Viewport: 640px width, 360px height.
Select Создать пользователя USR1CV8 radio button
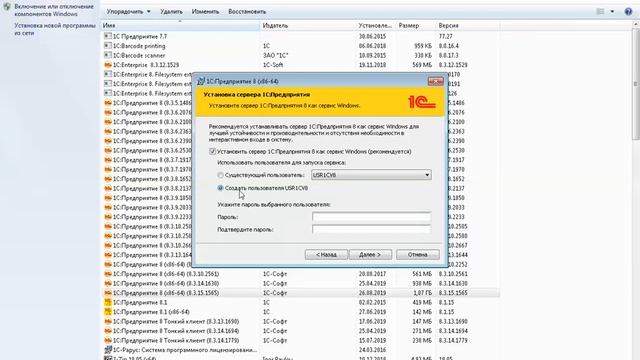point(220,188)
